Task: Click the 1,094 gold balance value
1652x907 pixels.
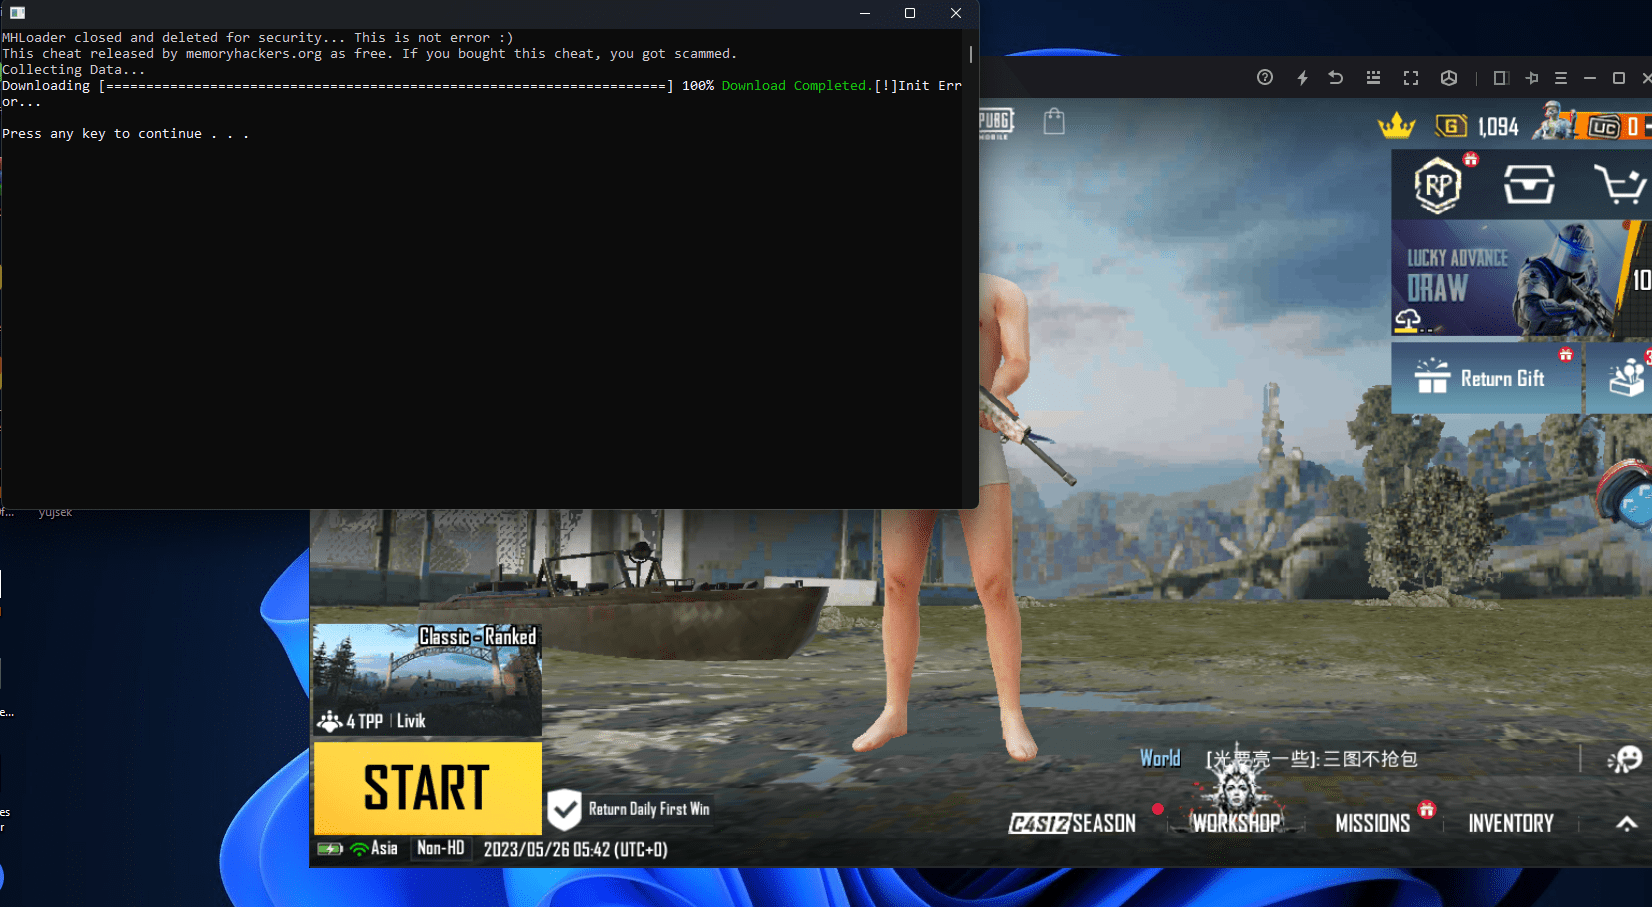Action: pyautogui.click(x=1498, y=126)
